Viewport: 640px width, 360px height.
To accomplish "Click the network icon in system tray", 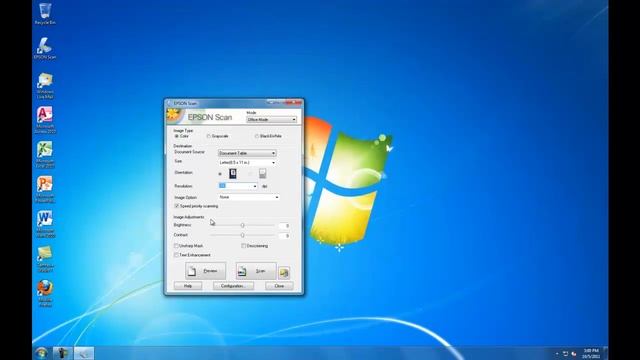I will pos(566,353).
